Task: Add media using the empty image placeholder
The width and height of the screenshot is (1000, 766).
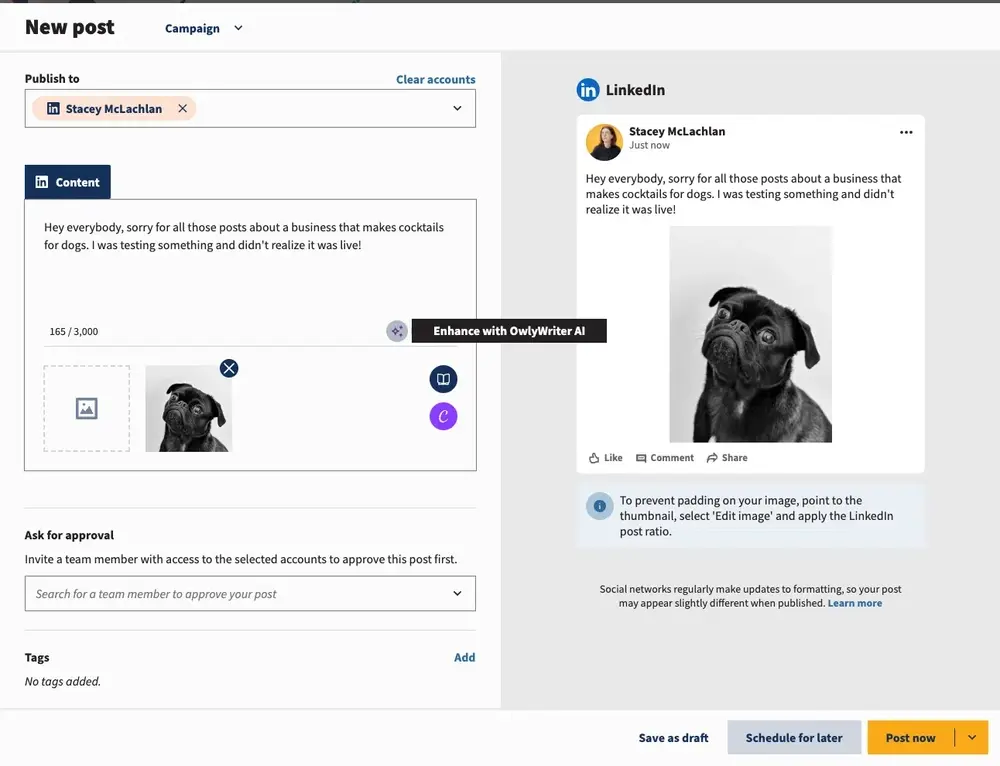Action: pos(87,408)
